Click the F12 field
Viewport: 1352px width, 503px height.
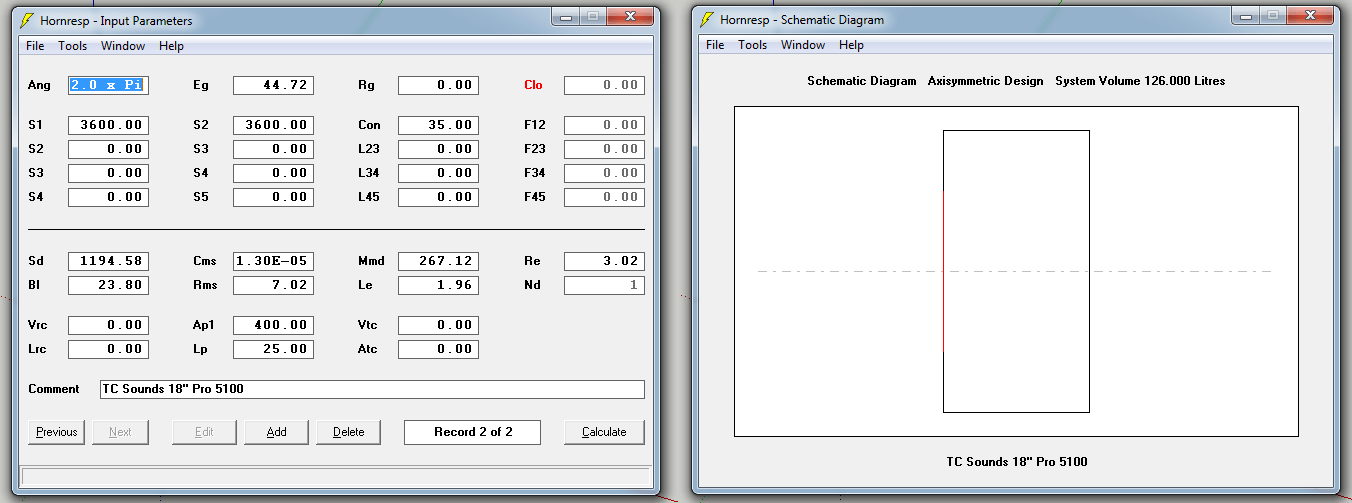tap(604, 125)
